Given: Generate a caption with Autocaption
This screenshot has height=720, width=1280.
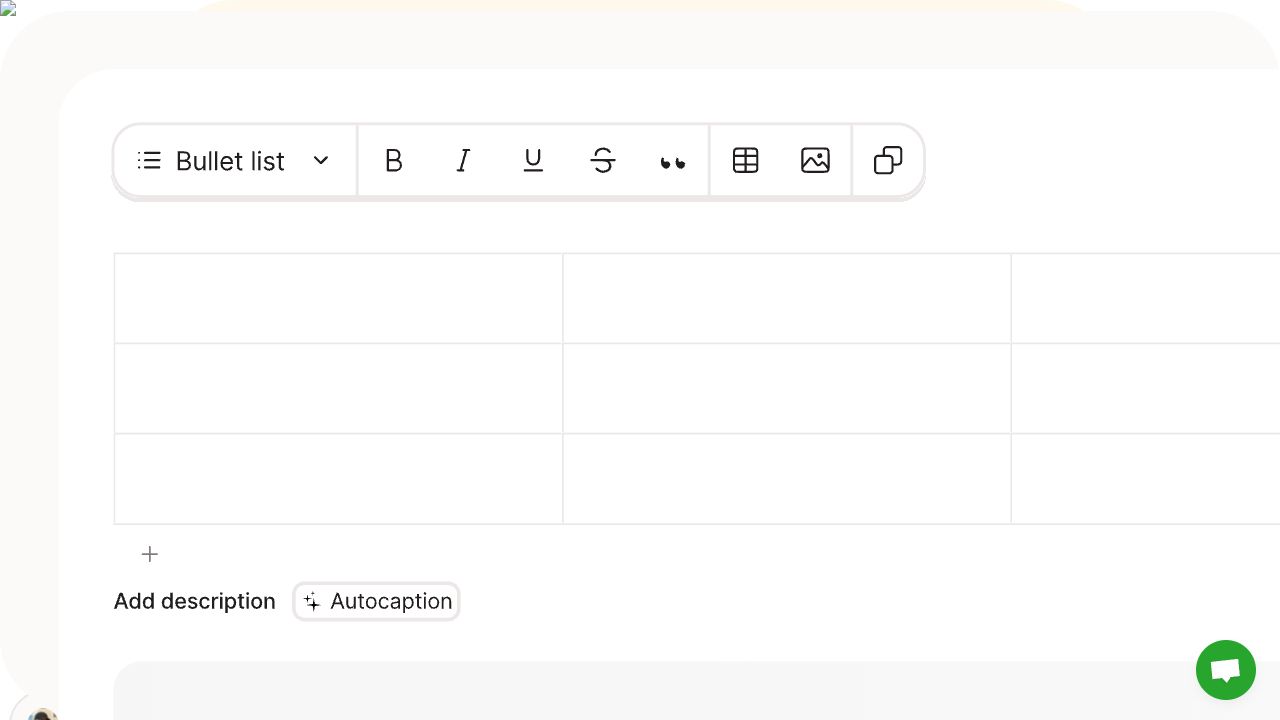Looking at the screenshot, I should click(377, 601).
